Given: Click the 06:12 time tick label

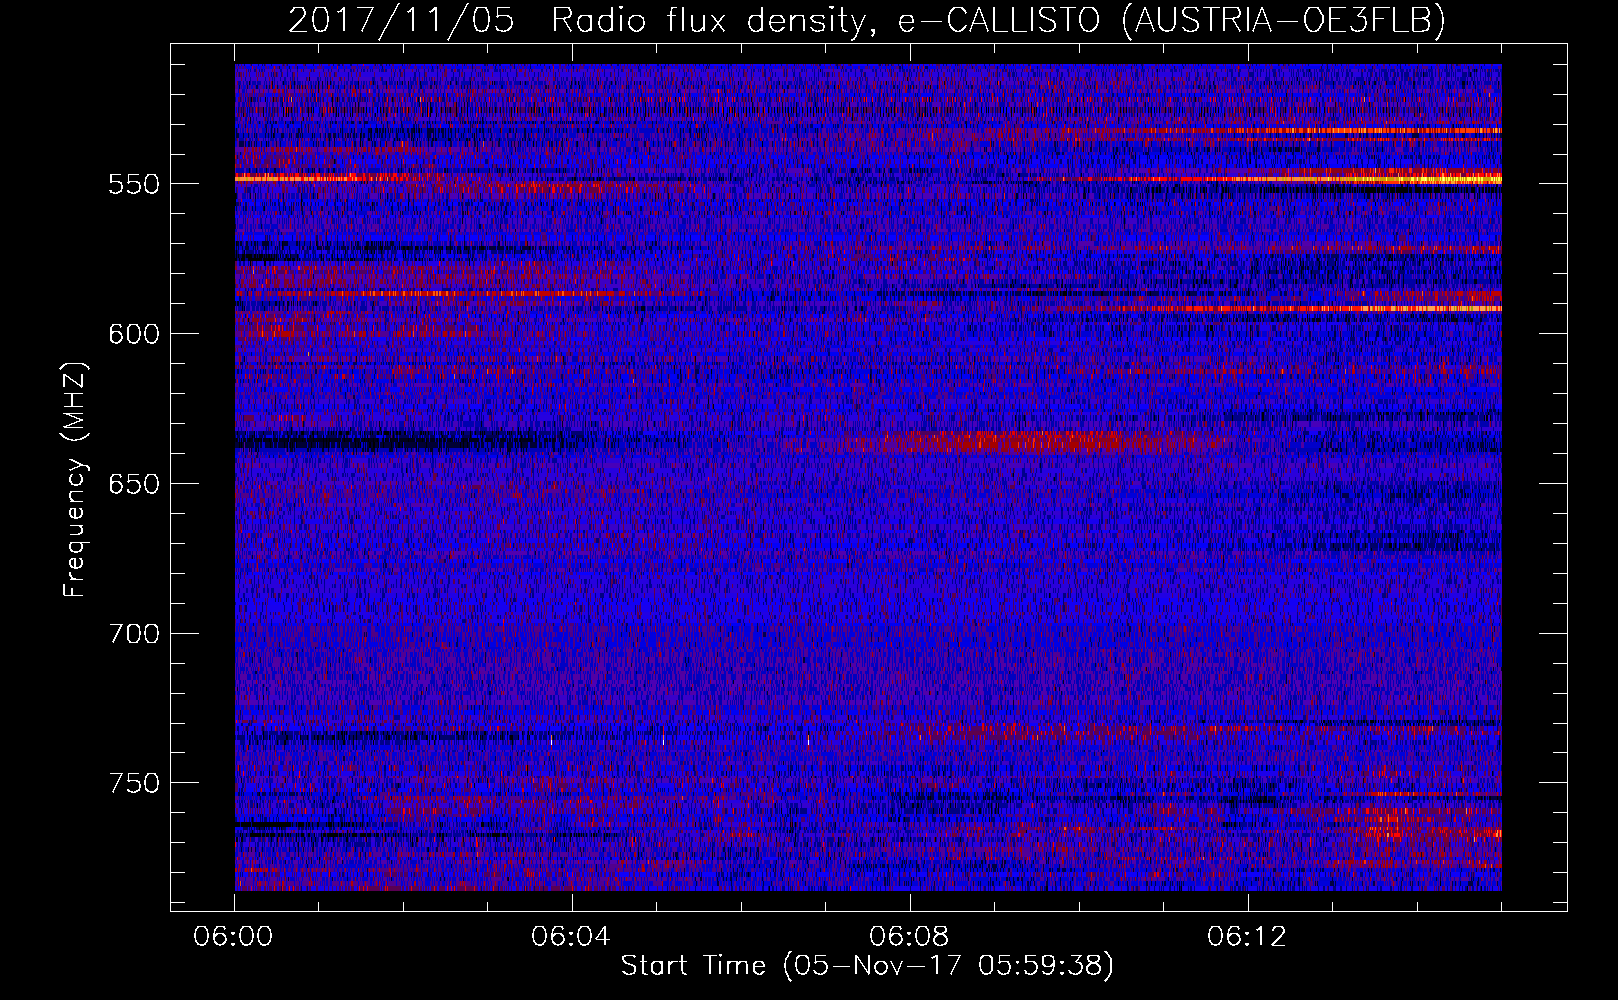Looking at the screenshot, I should [1246, 937].
